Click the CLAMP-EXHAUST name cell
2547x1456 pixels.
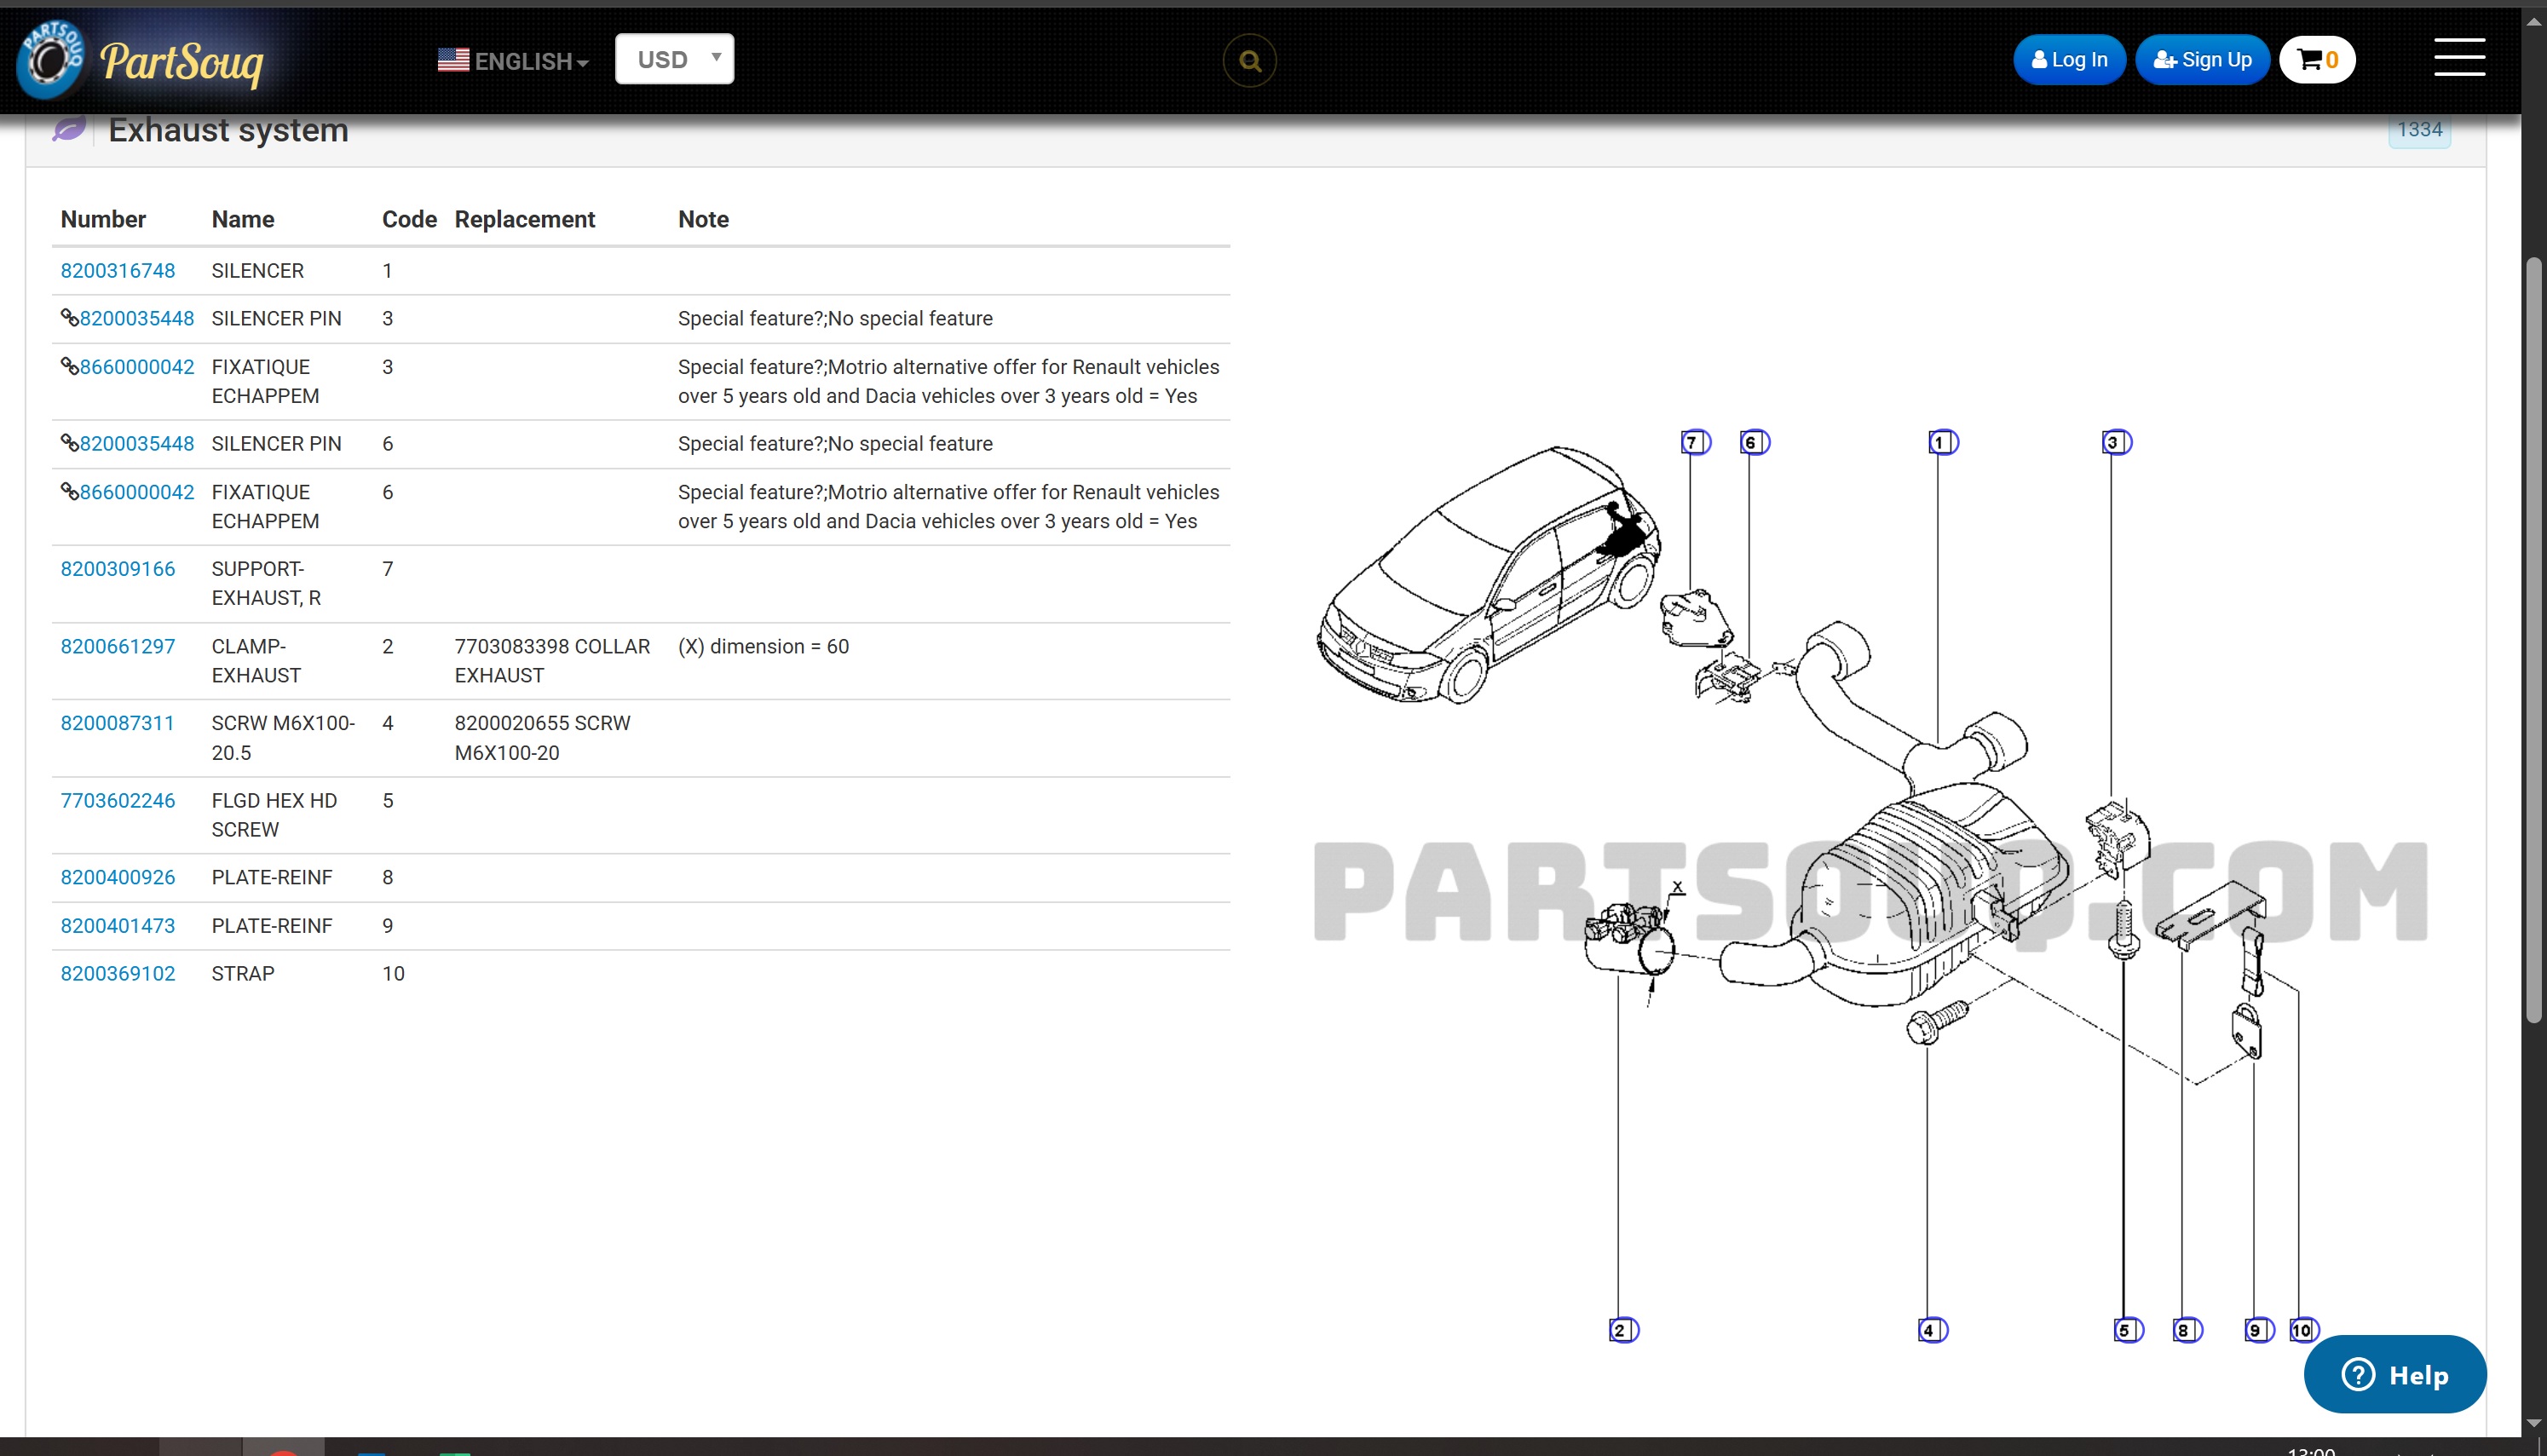(x=256, y=661)
